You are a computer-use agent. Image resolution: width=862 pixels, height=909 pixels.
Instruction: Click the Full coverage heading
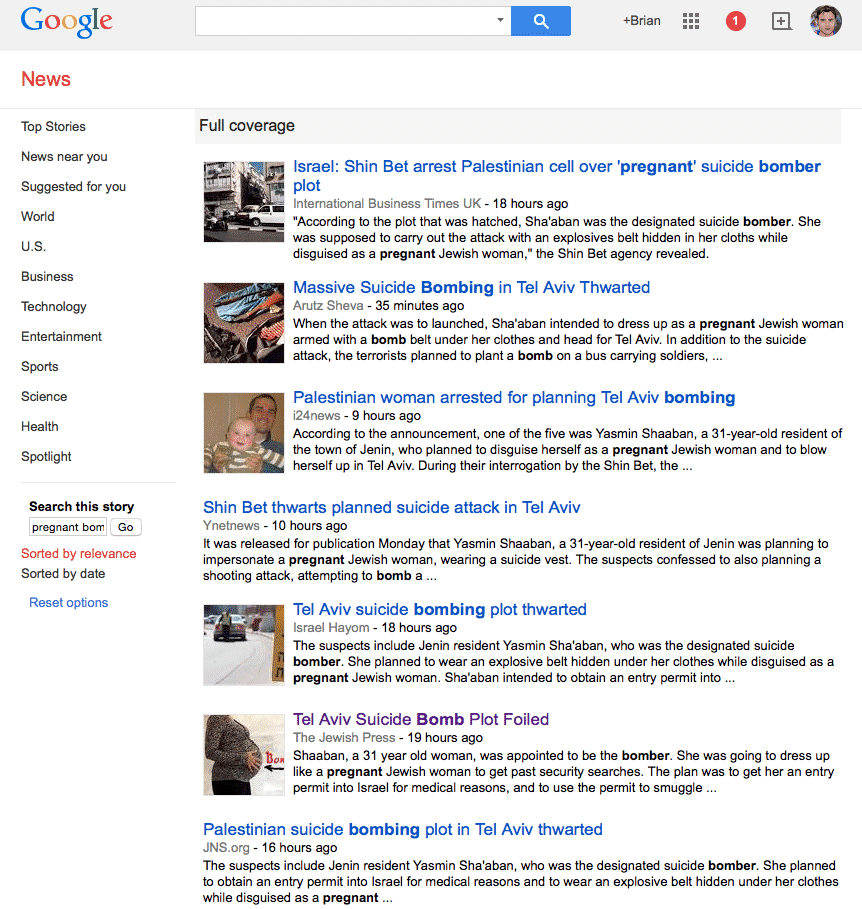(x=247, y=126)
